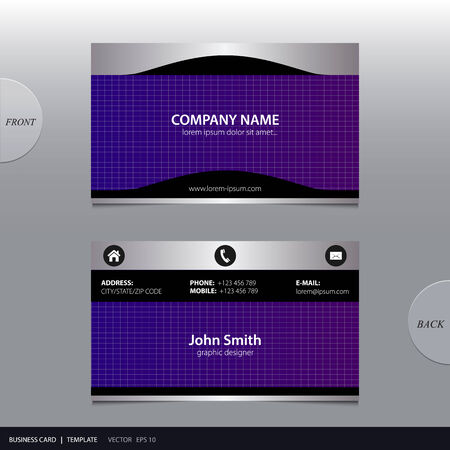Select the COMPANY NAME heading
450x450 pixels.
pyautogui.click(x=225, y=120)
